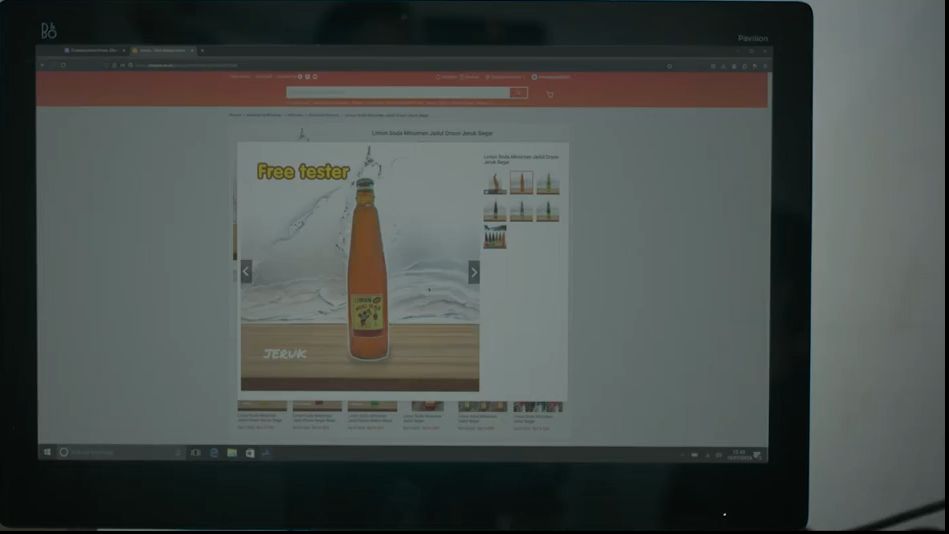Viewport: 949px width, 534px height.
Task: Select the highlighted orange bottle thumbnail
Action: pyautogui.click(x=521, y=183)
